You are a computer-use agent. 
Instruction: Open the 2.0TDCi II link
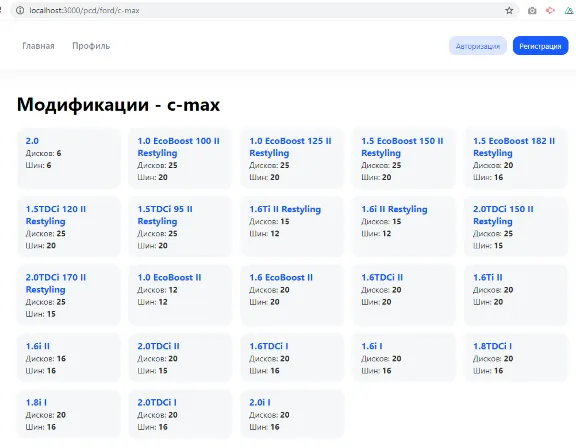click(x=159, y=346)
